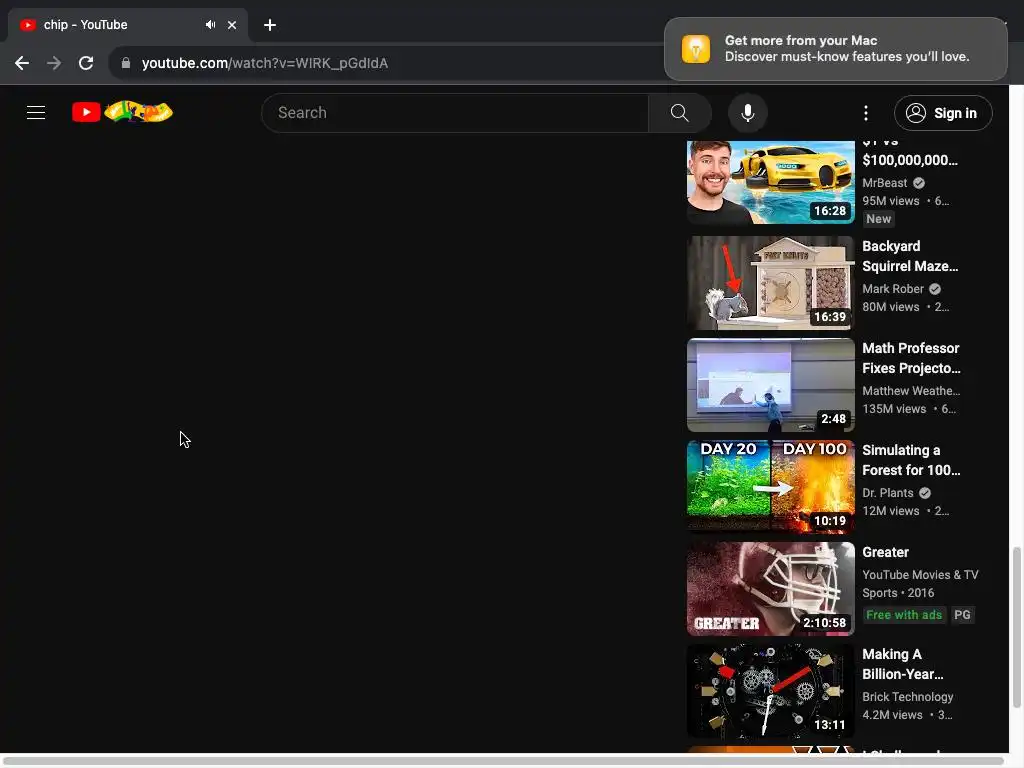Image resolution: width=1024 pixels, height=768 pixels.
Task: Click the PG rating badge
Action: (x=962, y=615)
